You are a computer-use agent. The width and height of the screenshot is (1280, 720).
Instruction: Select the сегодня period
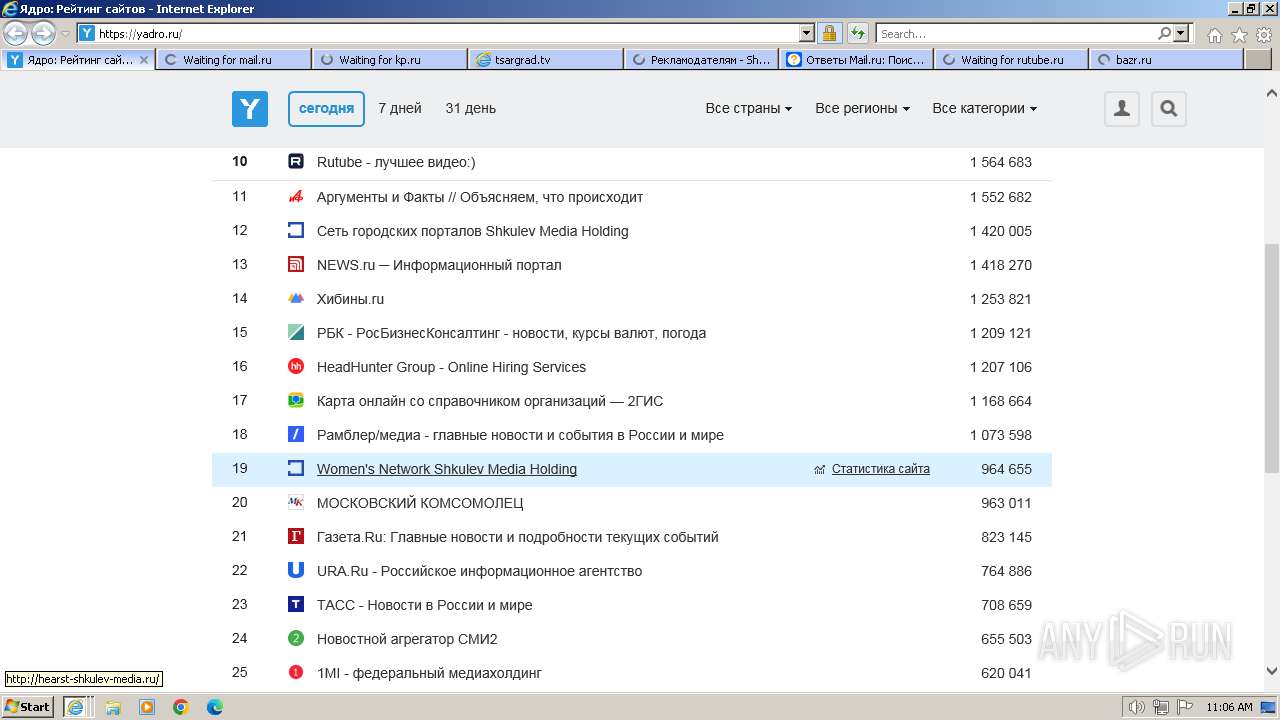click(326, 109)
